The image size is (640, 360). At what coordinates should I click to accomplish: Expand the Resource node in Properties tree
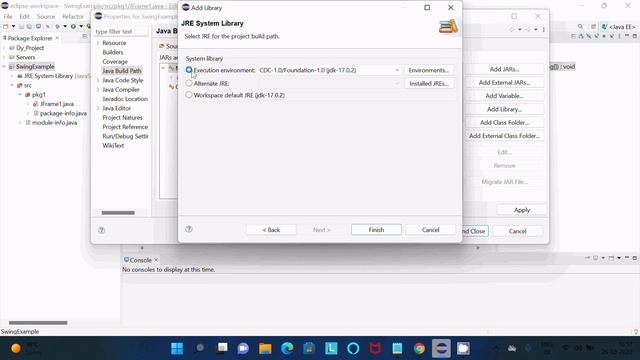[98, 43]
